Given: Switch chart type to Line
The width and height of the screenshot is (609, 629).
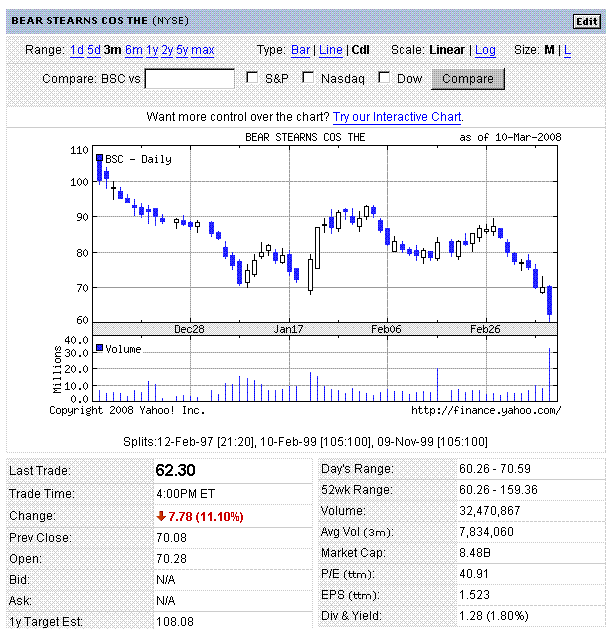Looking at the screenshot, I should (x=330, y=50).
